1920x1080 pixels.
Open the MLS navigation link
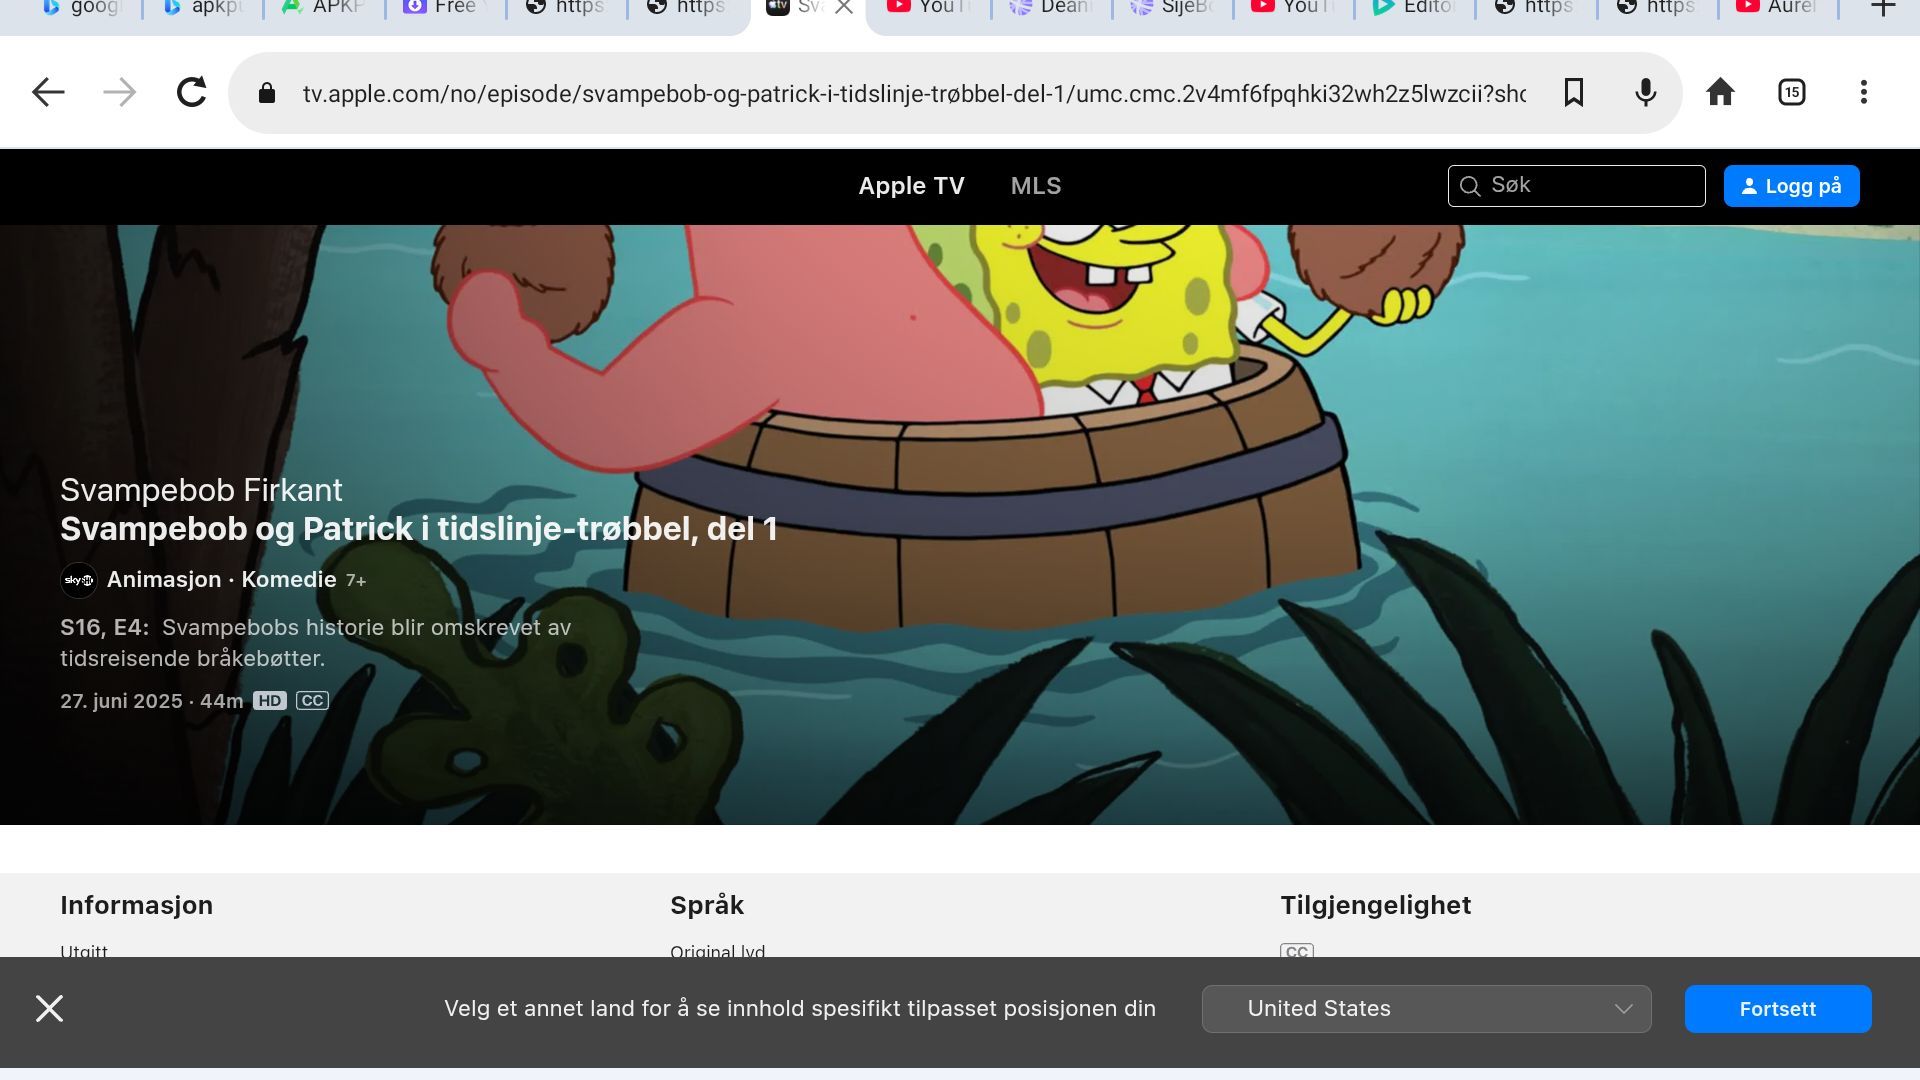[x=1036, y=186]
